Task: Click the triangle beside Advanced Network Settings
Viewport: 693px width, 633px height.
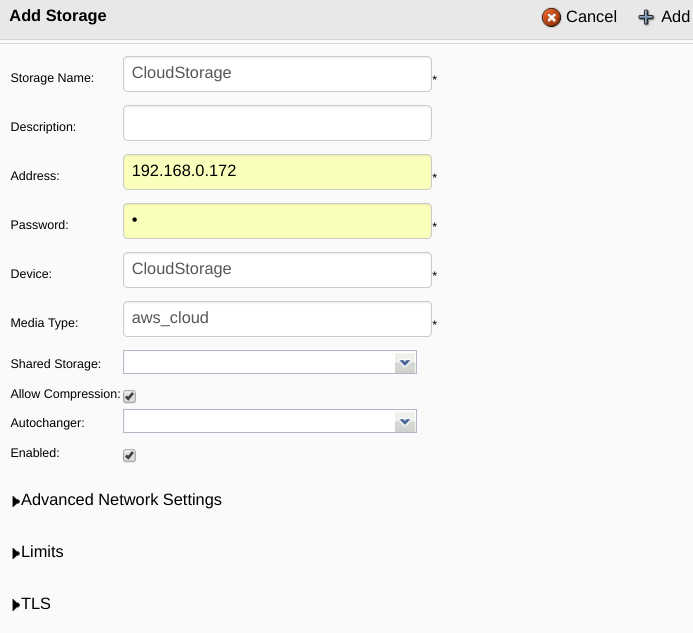Action: 16,501
